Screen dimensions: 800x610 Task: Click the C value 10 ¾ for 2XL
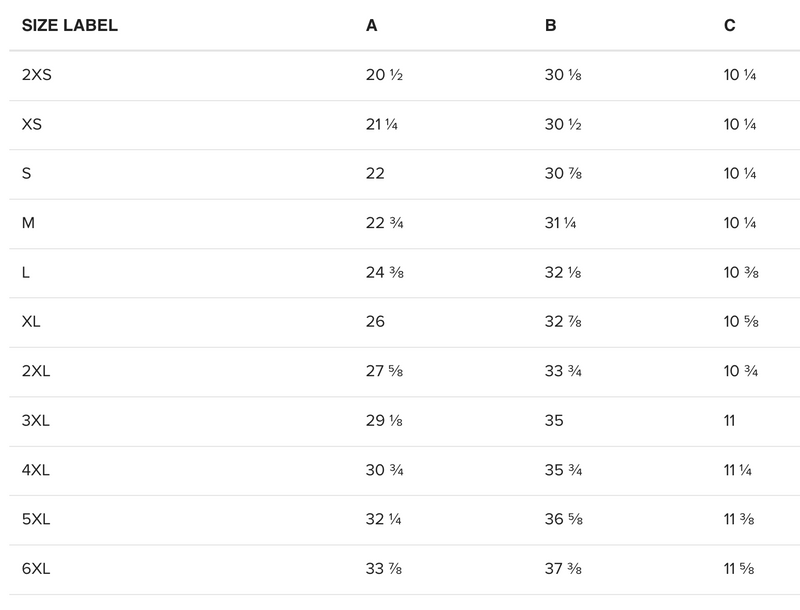[x=740, y=371]
